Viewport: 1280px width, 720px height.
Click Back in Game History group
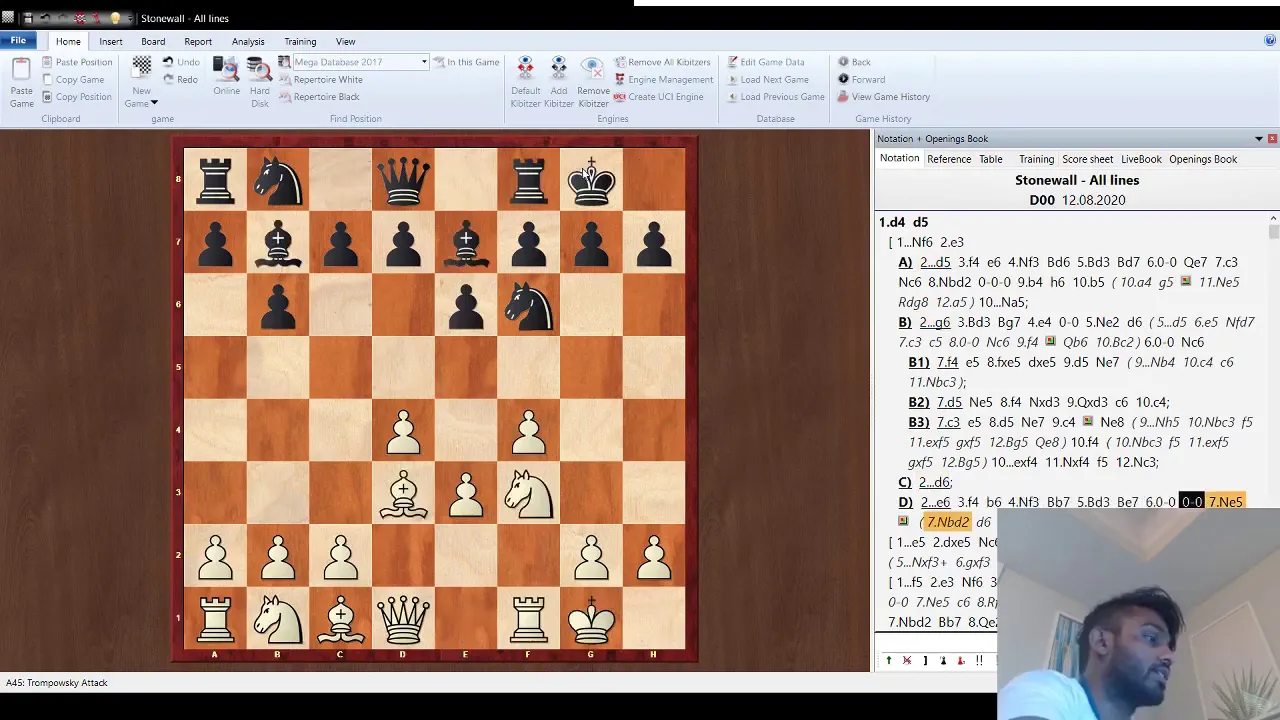coord(854,62)
